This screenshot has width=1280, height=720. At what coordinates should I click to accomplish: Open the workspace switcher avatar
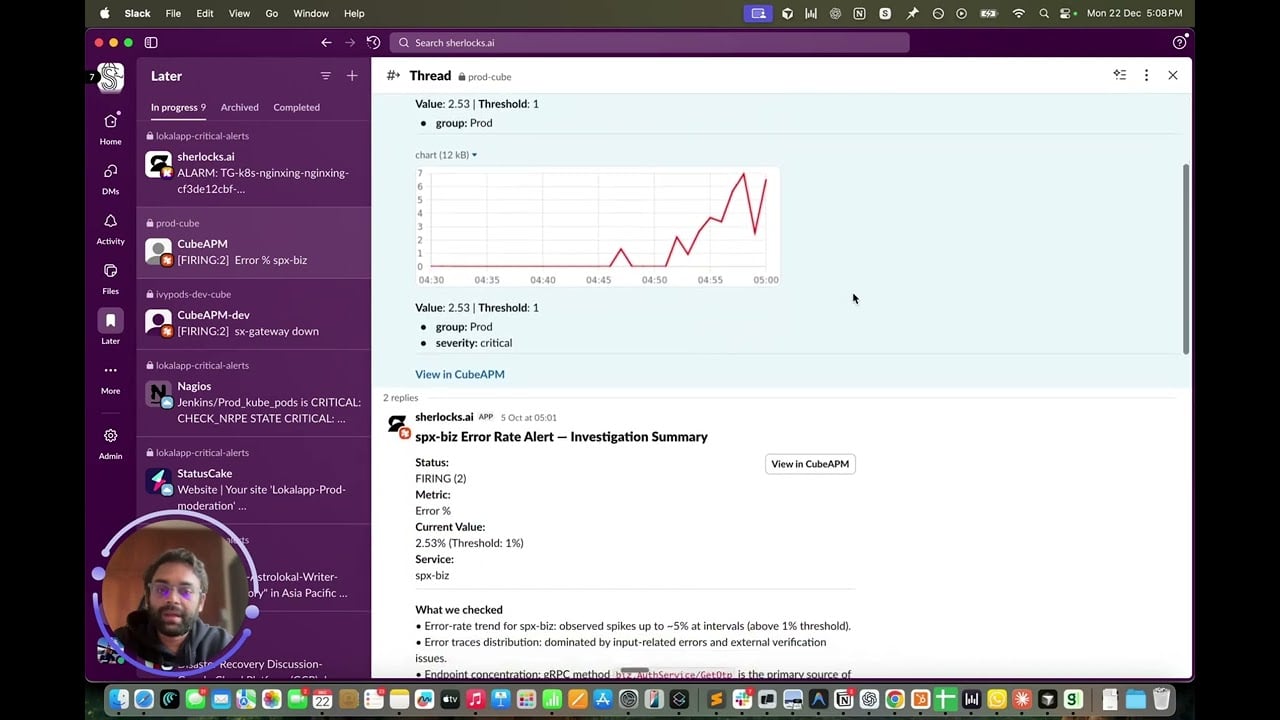click(x=109, y=77)
